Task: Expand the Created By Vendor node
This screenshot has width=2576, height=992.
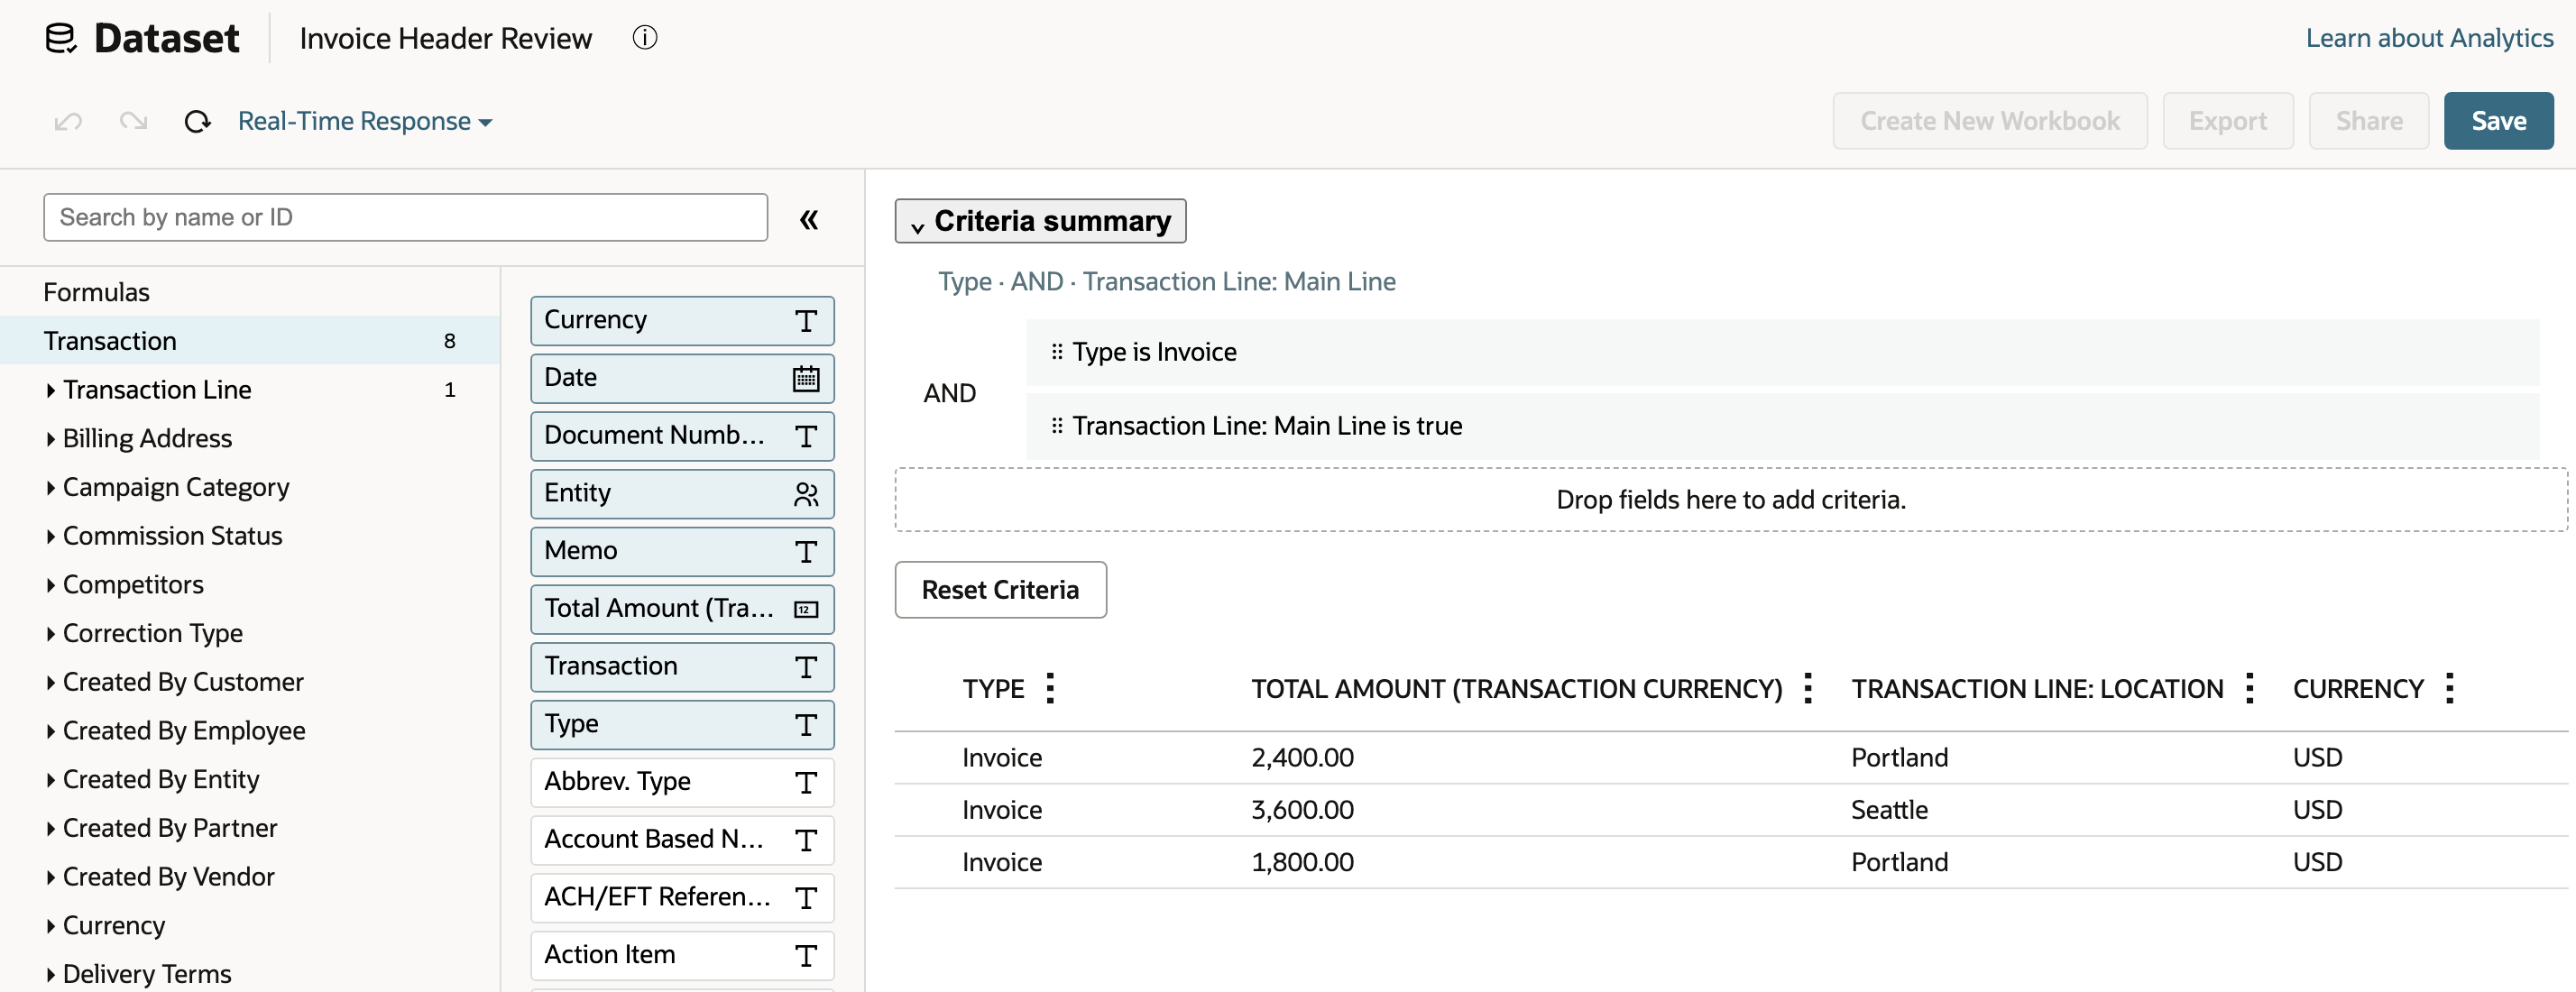Action: pyautogui.click(x=50, y=877)
